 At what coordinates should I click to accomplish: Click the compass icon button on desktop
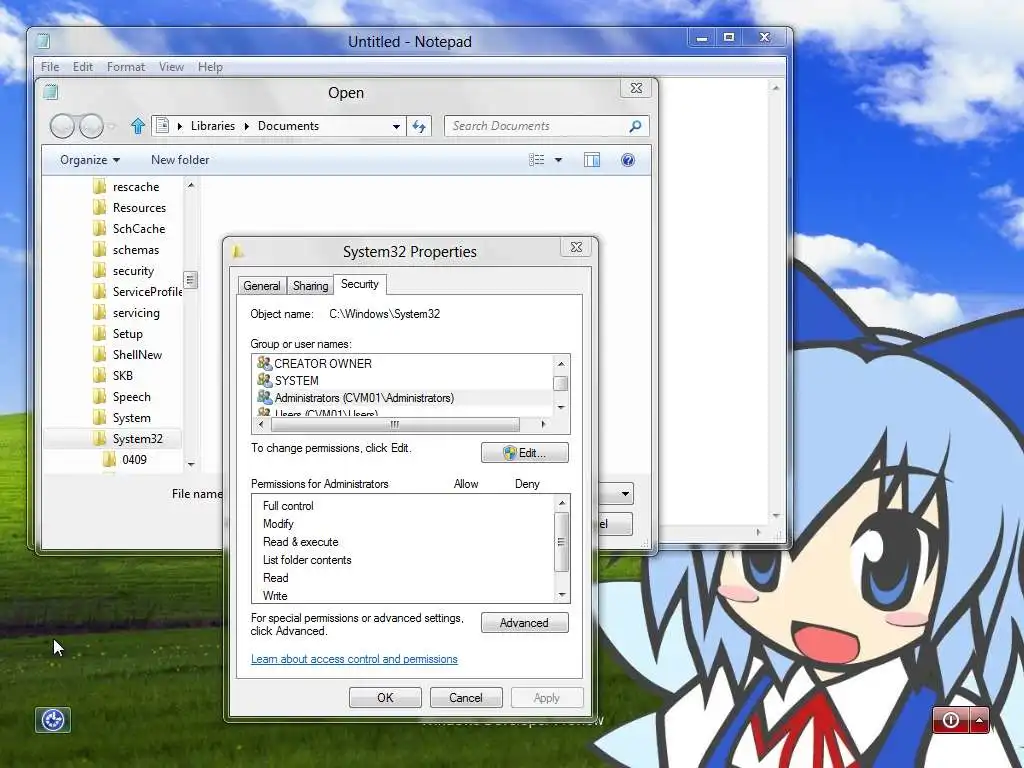[x=53, y=720]
